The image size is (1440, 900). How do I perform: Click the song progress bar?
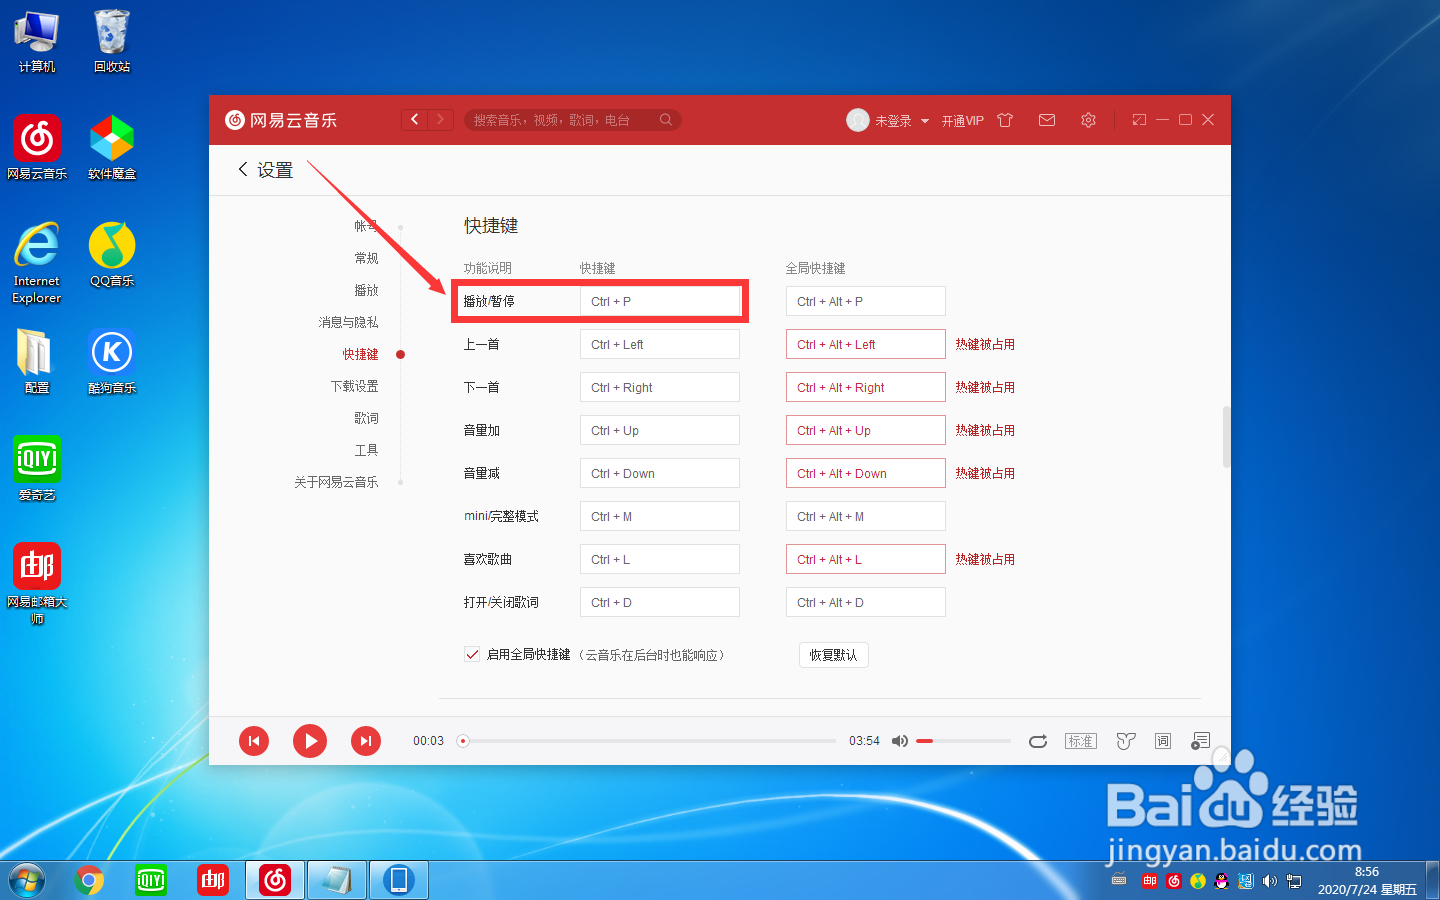pyautogui.click(x=649, y=741)
